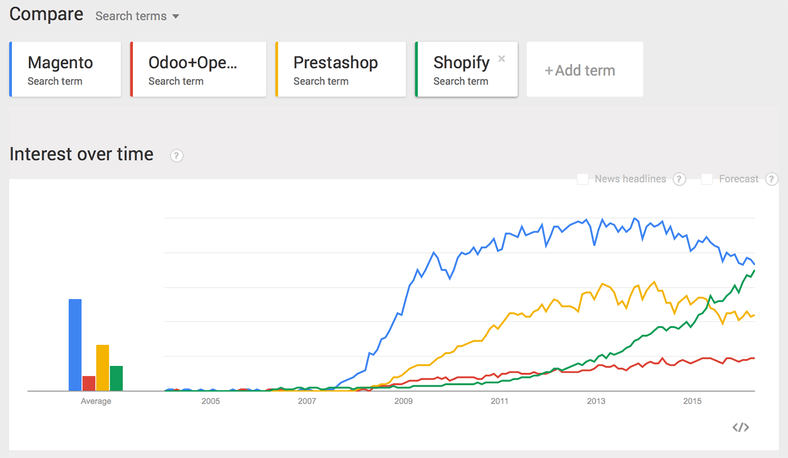788x458 pixels.
Task: Click the 2009 year label on timeline
Action: (403, 401)
